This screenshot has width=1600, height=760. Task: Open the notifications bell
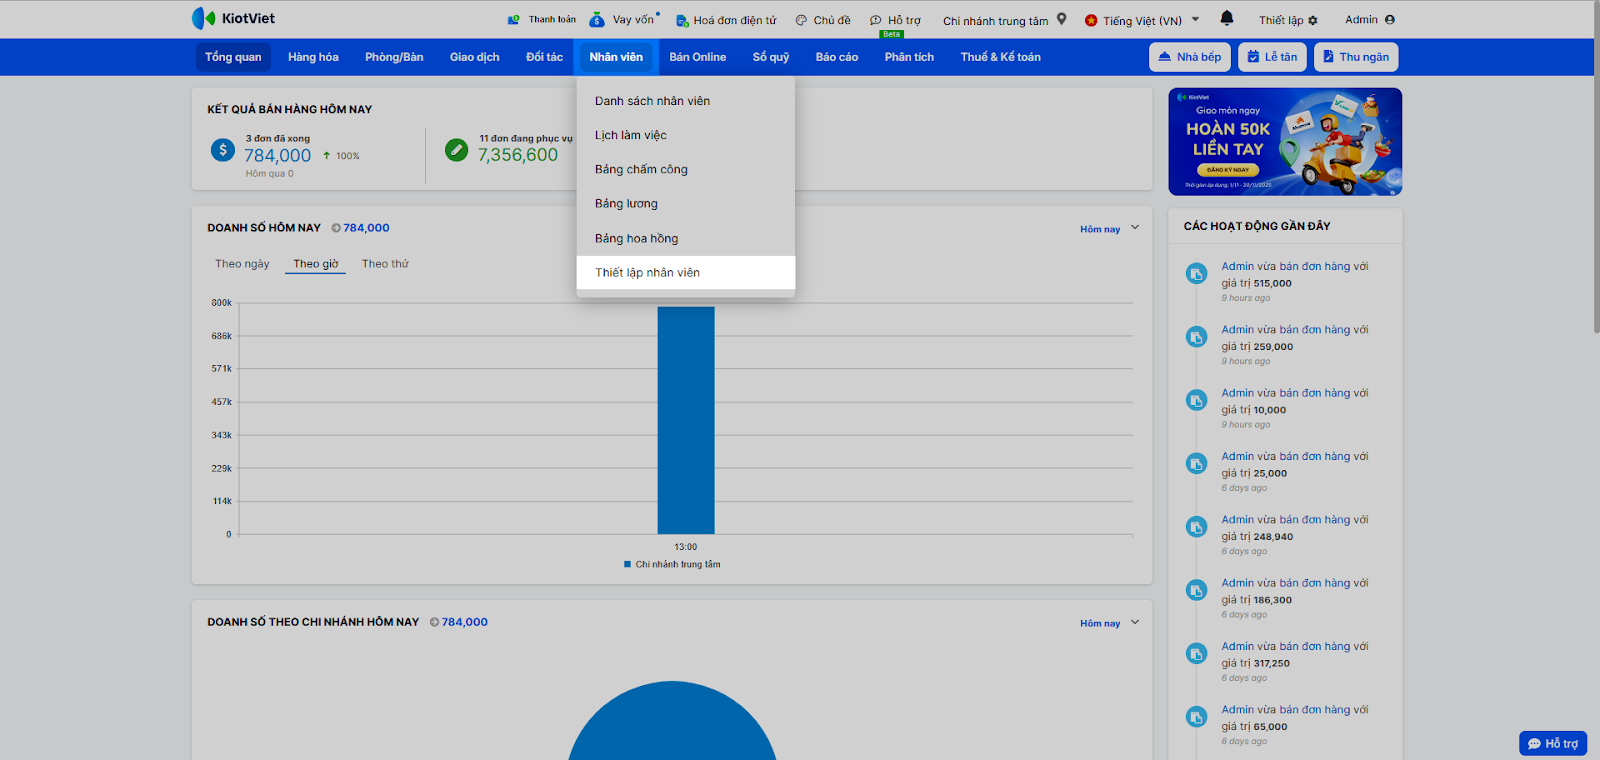click(1227, 19)
